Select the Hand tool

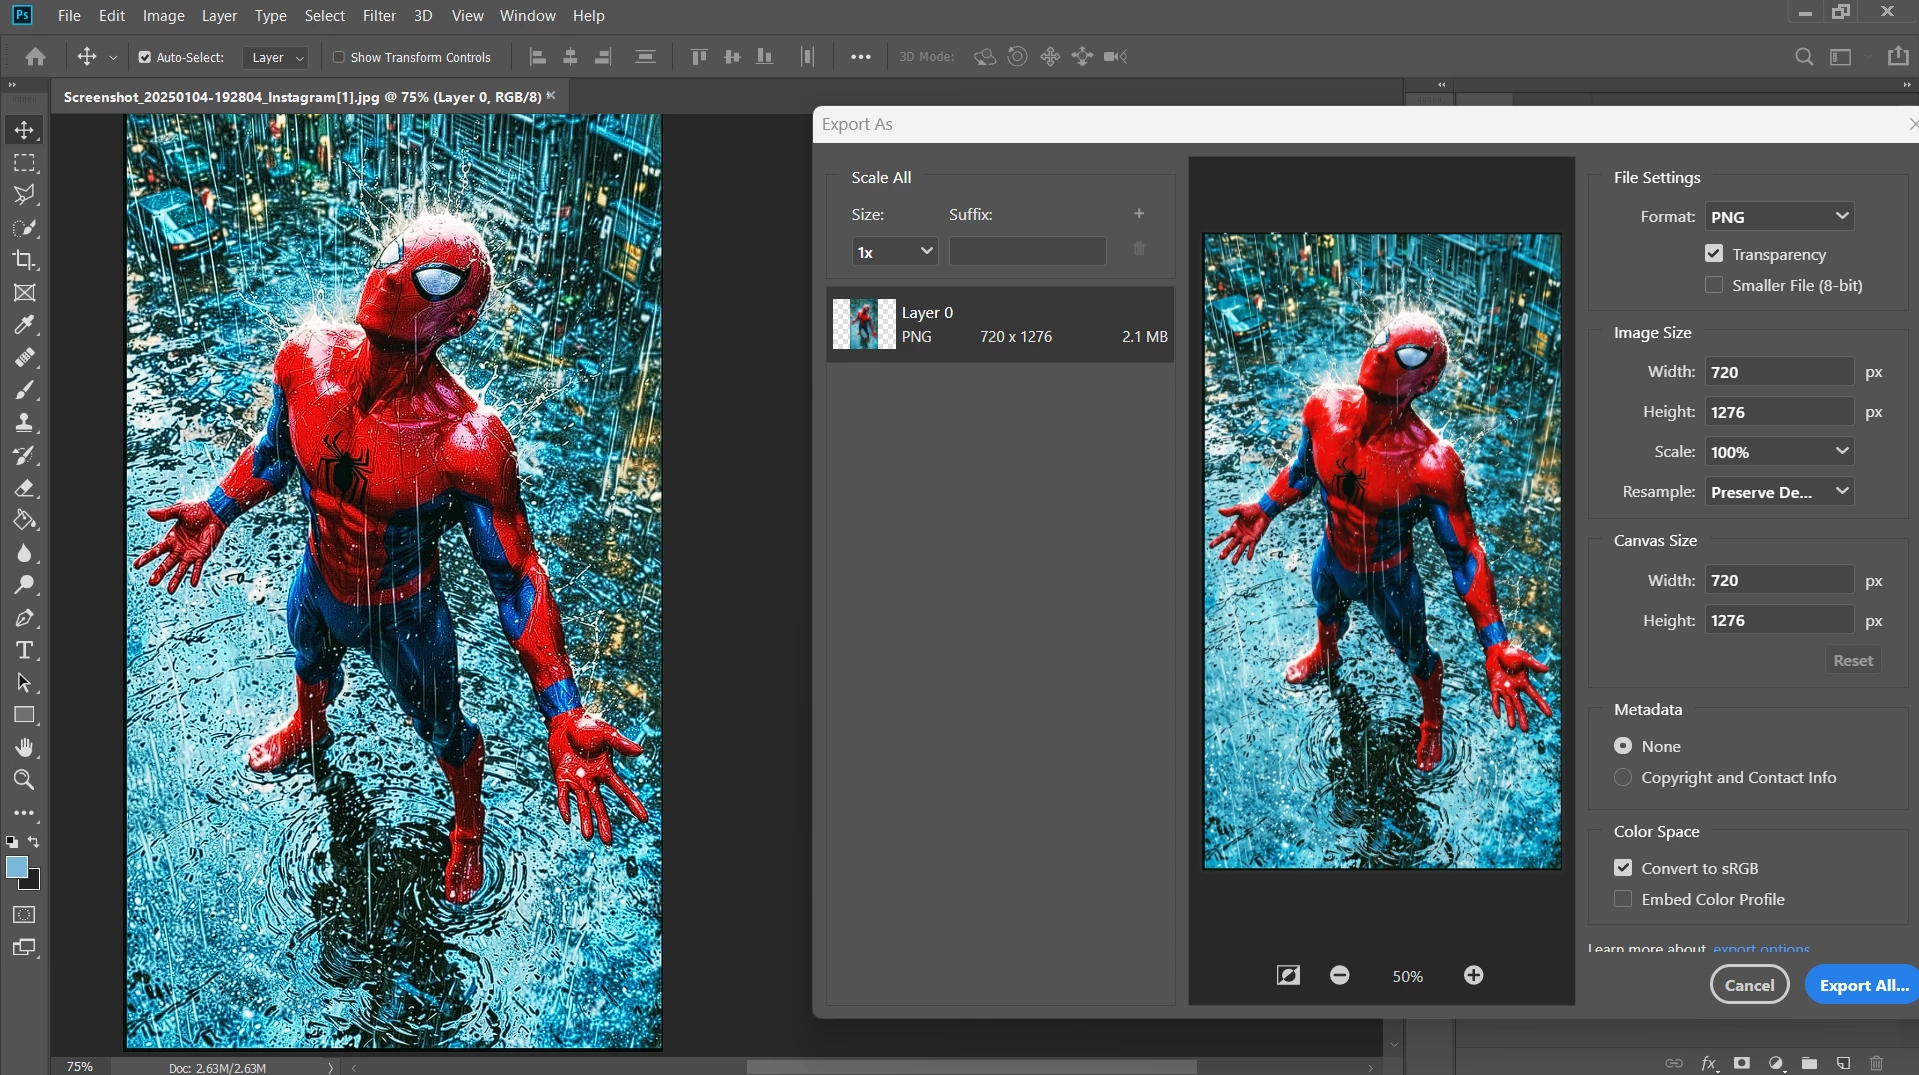(x=24, y=748)
